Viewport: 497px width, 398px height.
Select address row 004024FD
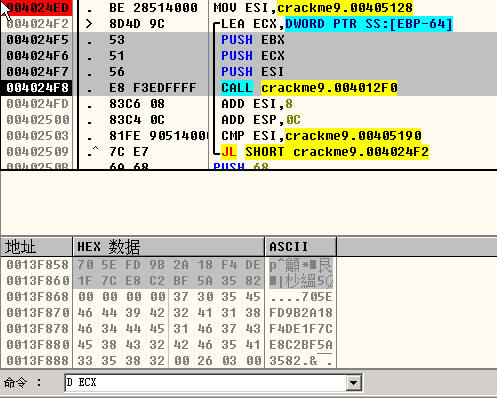(x=37, y=104)
